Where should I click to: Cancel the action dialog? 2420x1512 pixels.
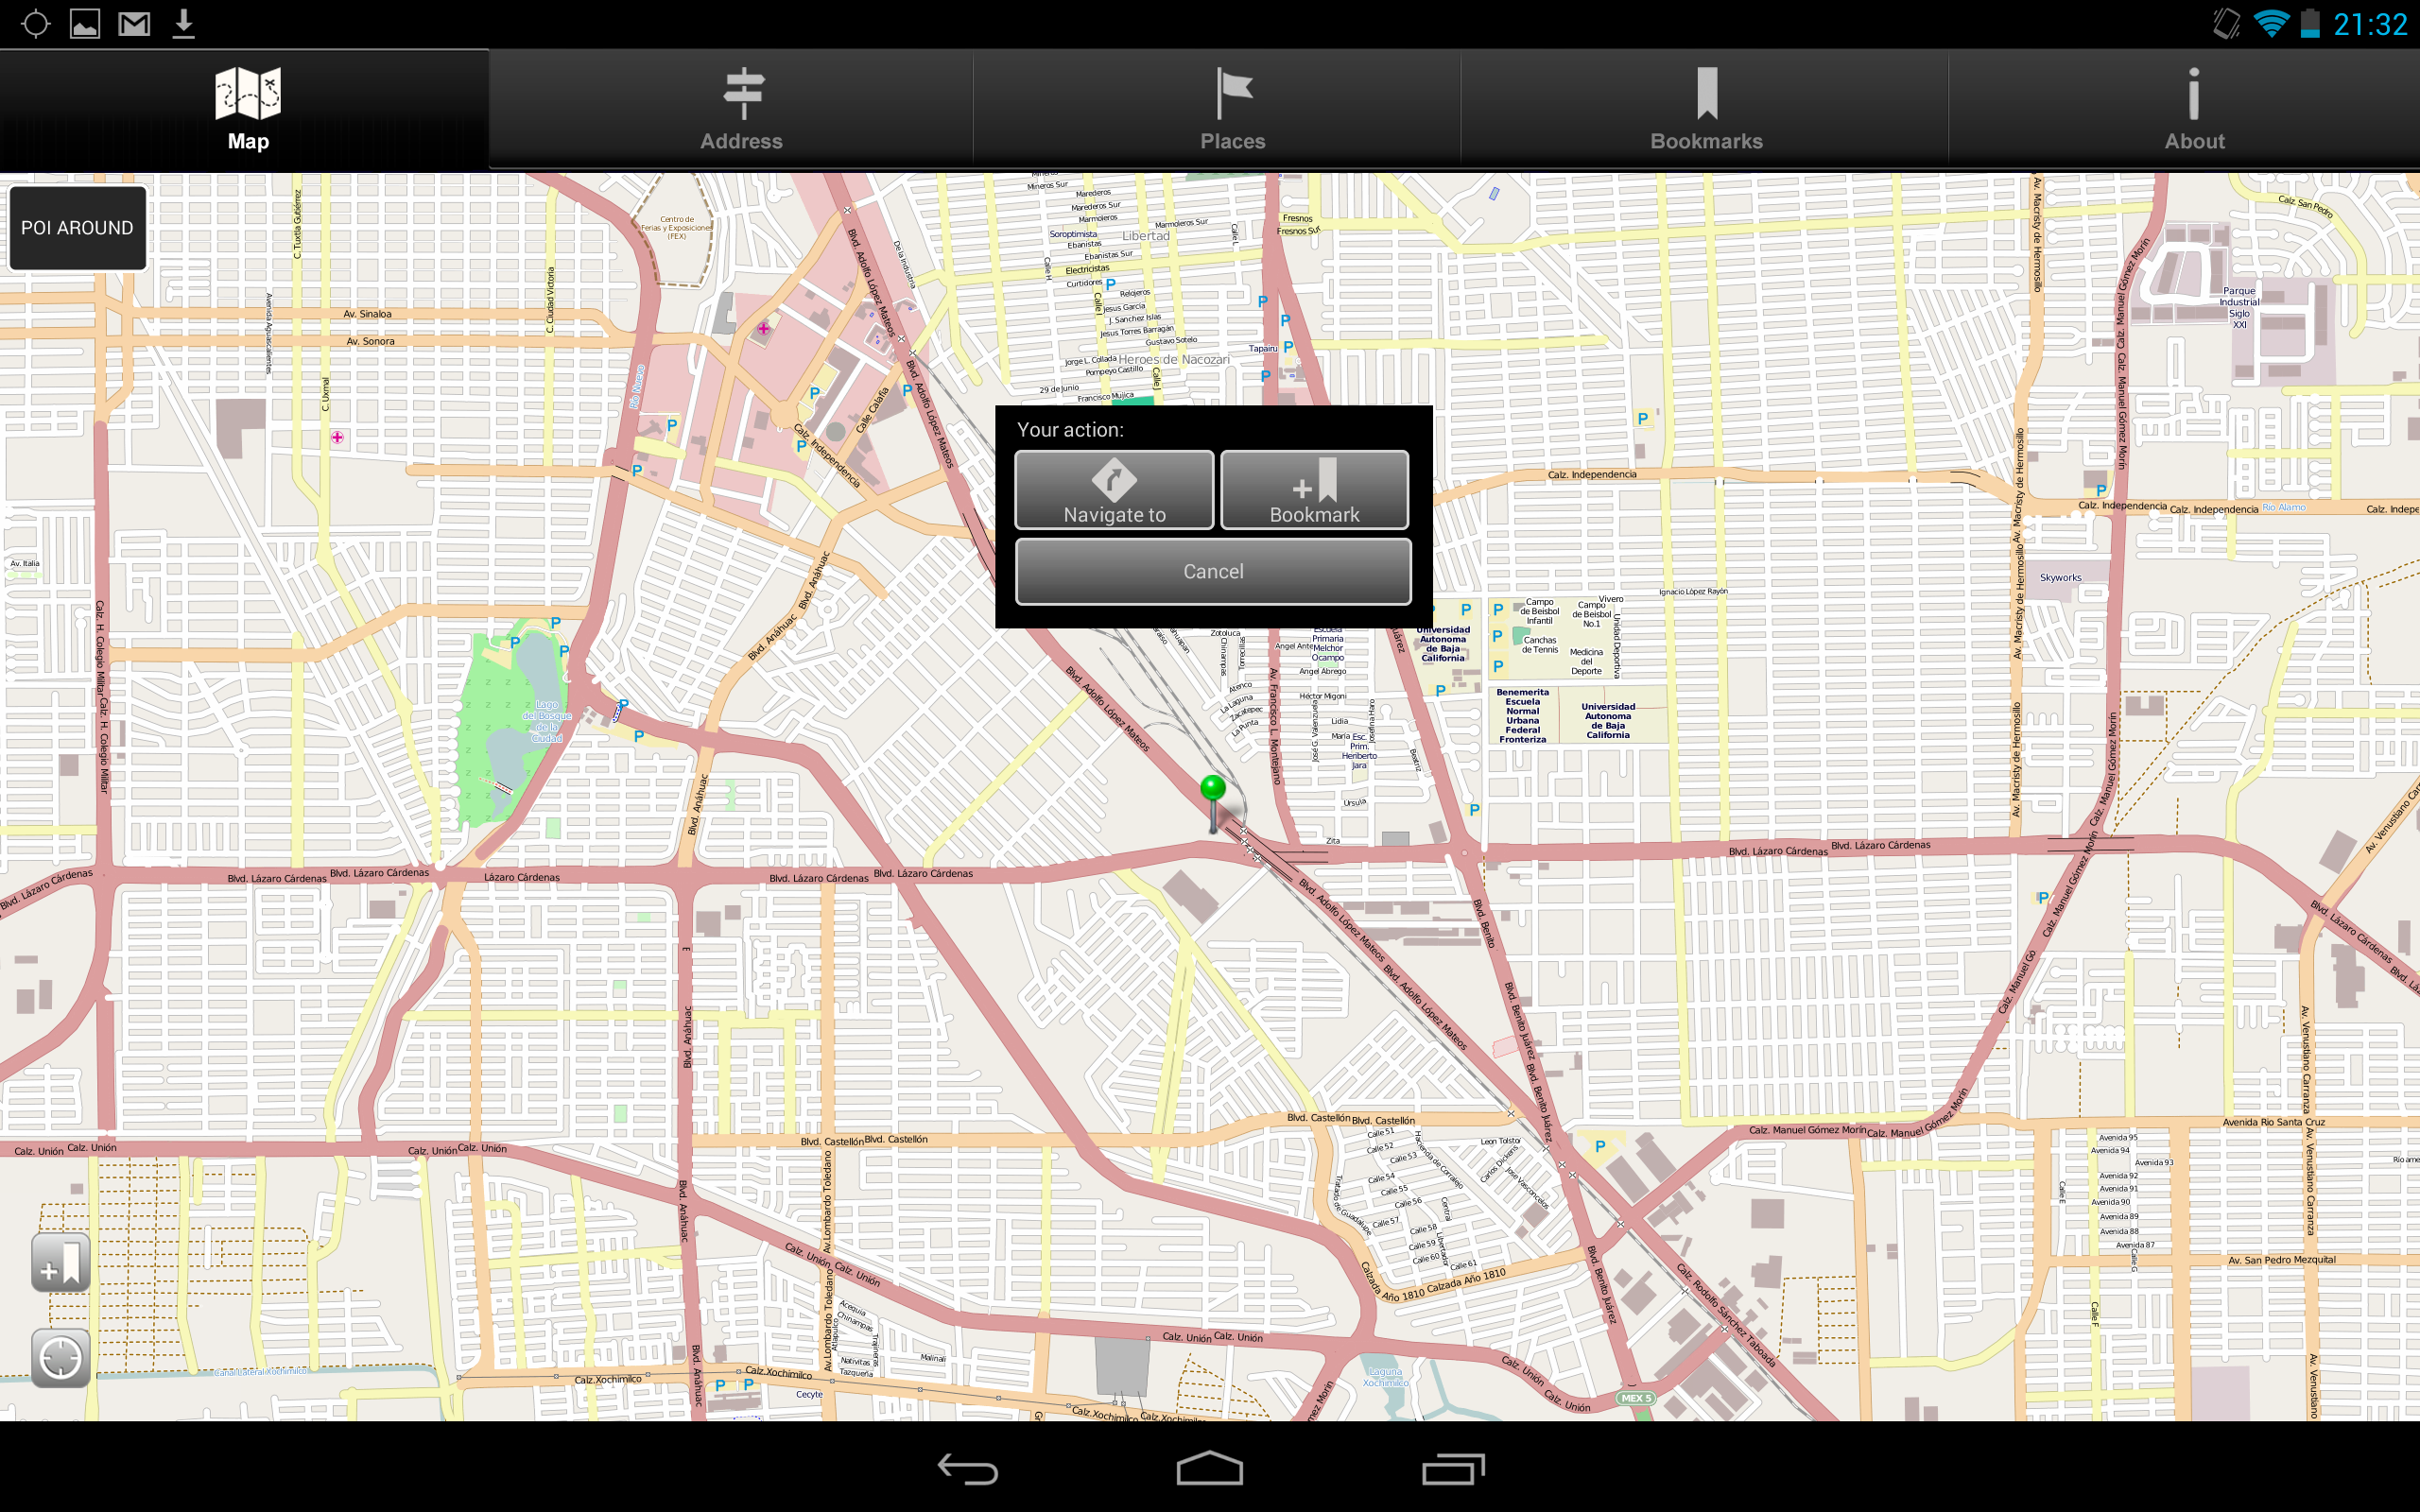pos(1212,571)
